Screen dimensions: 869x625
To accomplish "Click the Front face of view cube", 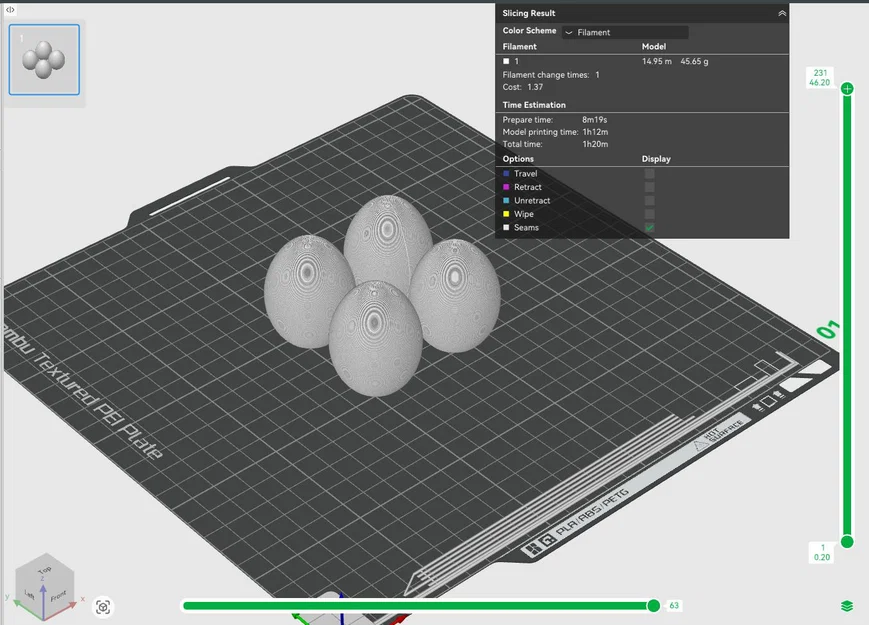I will coord(59,596).
